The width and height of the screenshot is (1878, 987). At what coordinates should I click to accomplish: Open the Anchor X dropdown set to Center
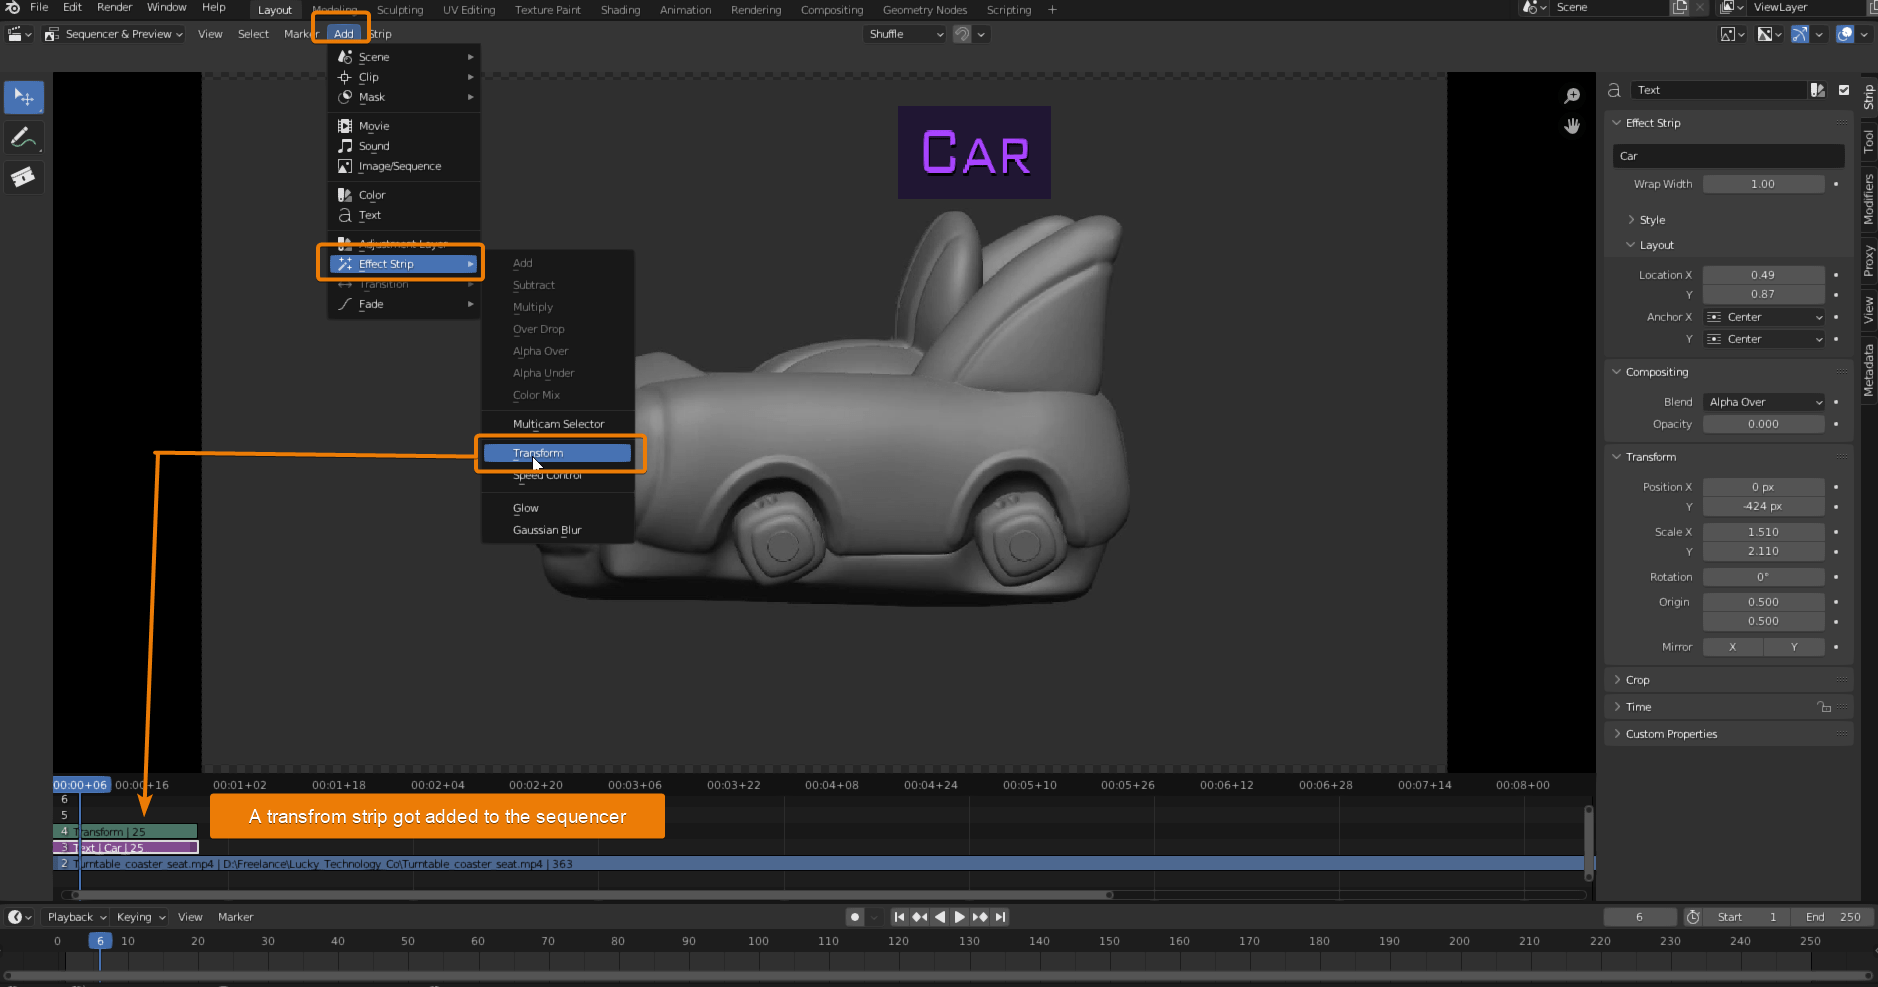1762,316
